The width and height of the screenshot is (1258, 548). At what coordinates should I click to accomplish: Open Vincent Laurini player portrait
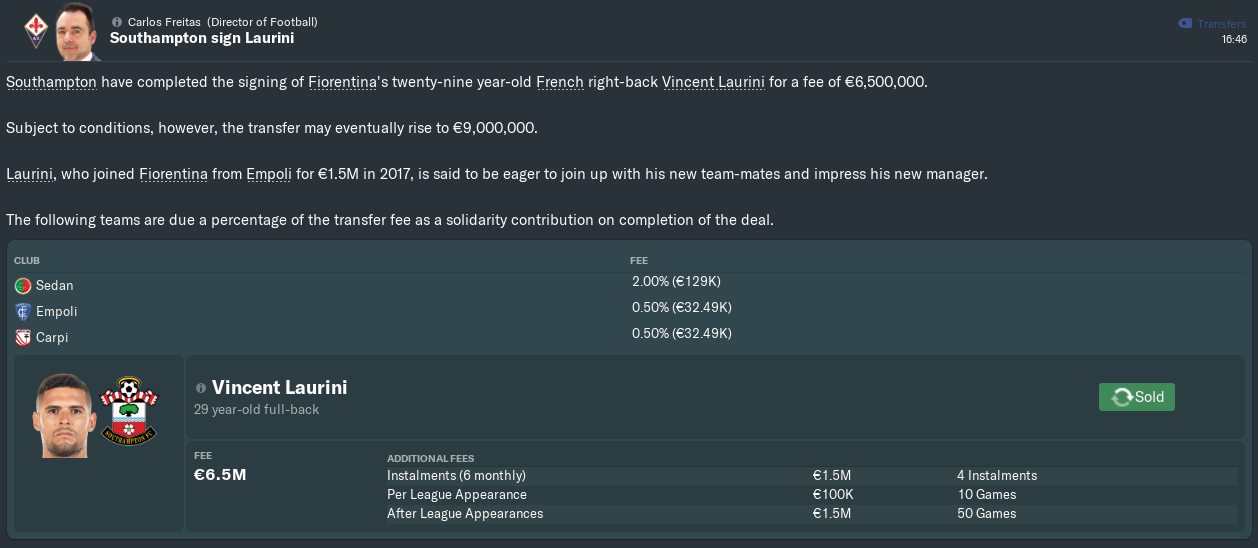[61, 413]
